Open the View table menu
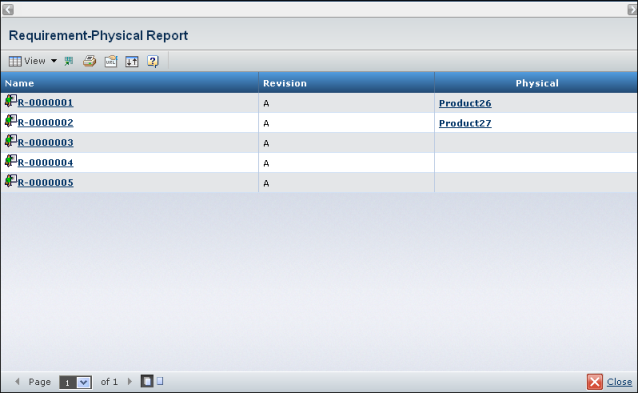Viewport: 638px width, 393px height. click(x=33, y=61)
